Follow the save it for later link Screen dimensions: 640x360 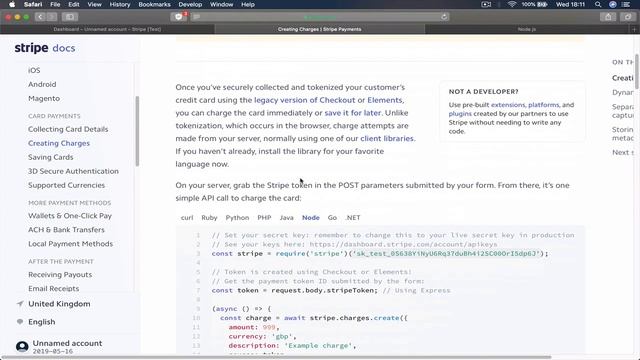353,113
